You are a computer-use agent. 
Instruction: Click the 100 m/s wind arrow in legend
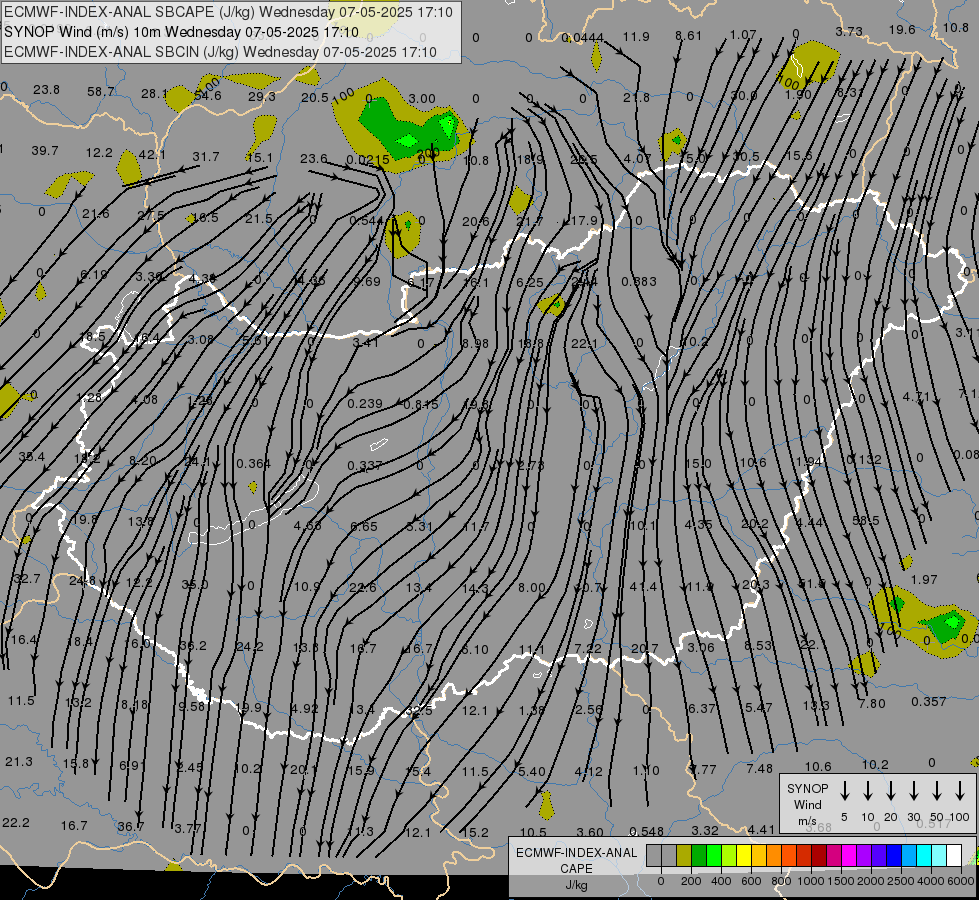coord(960,791)
